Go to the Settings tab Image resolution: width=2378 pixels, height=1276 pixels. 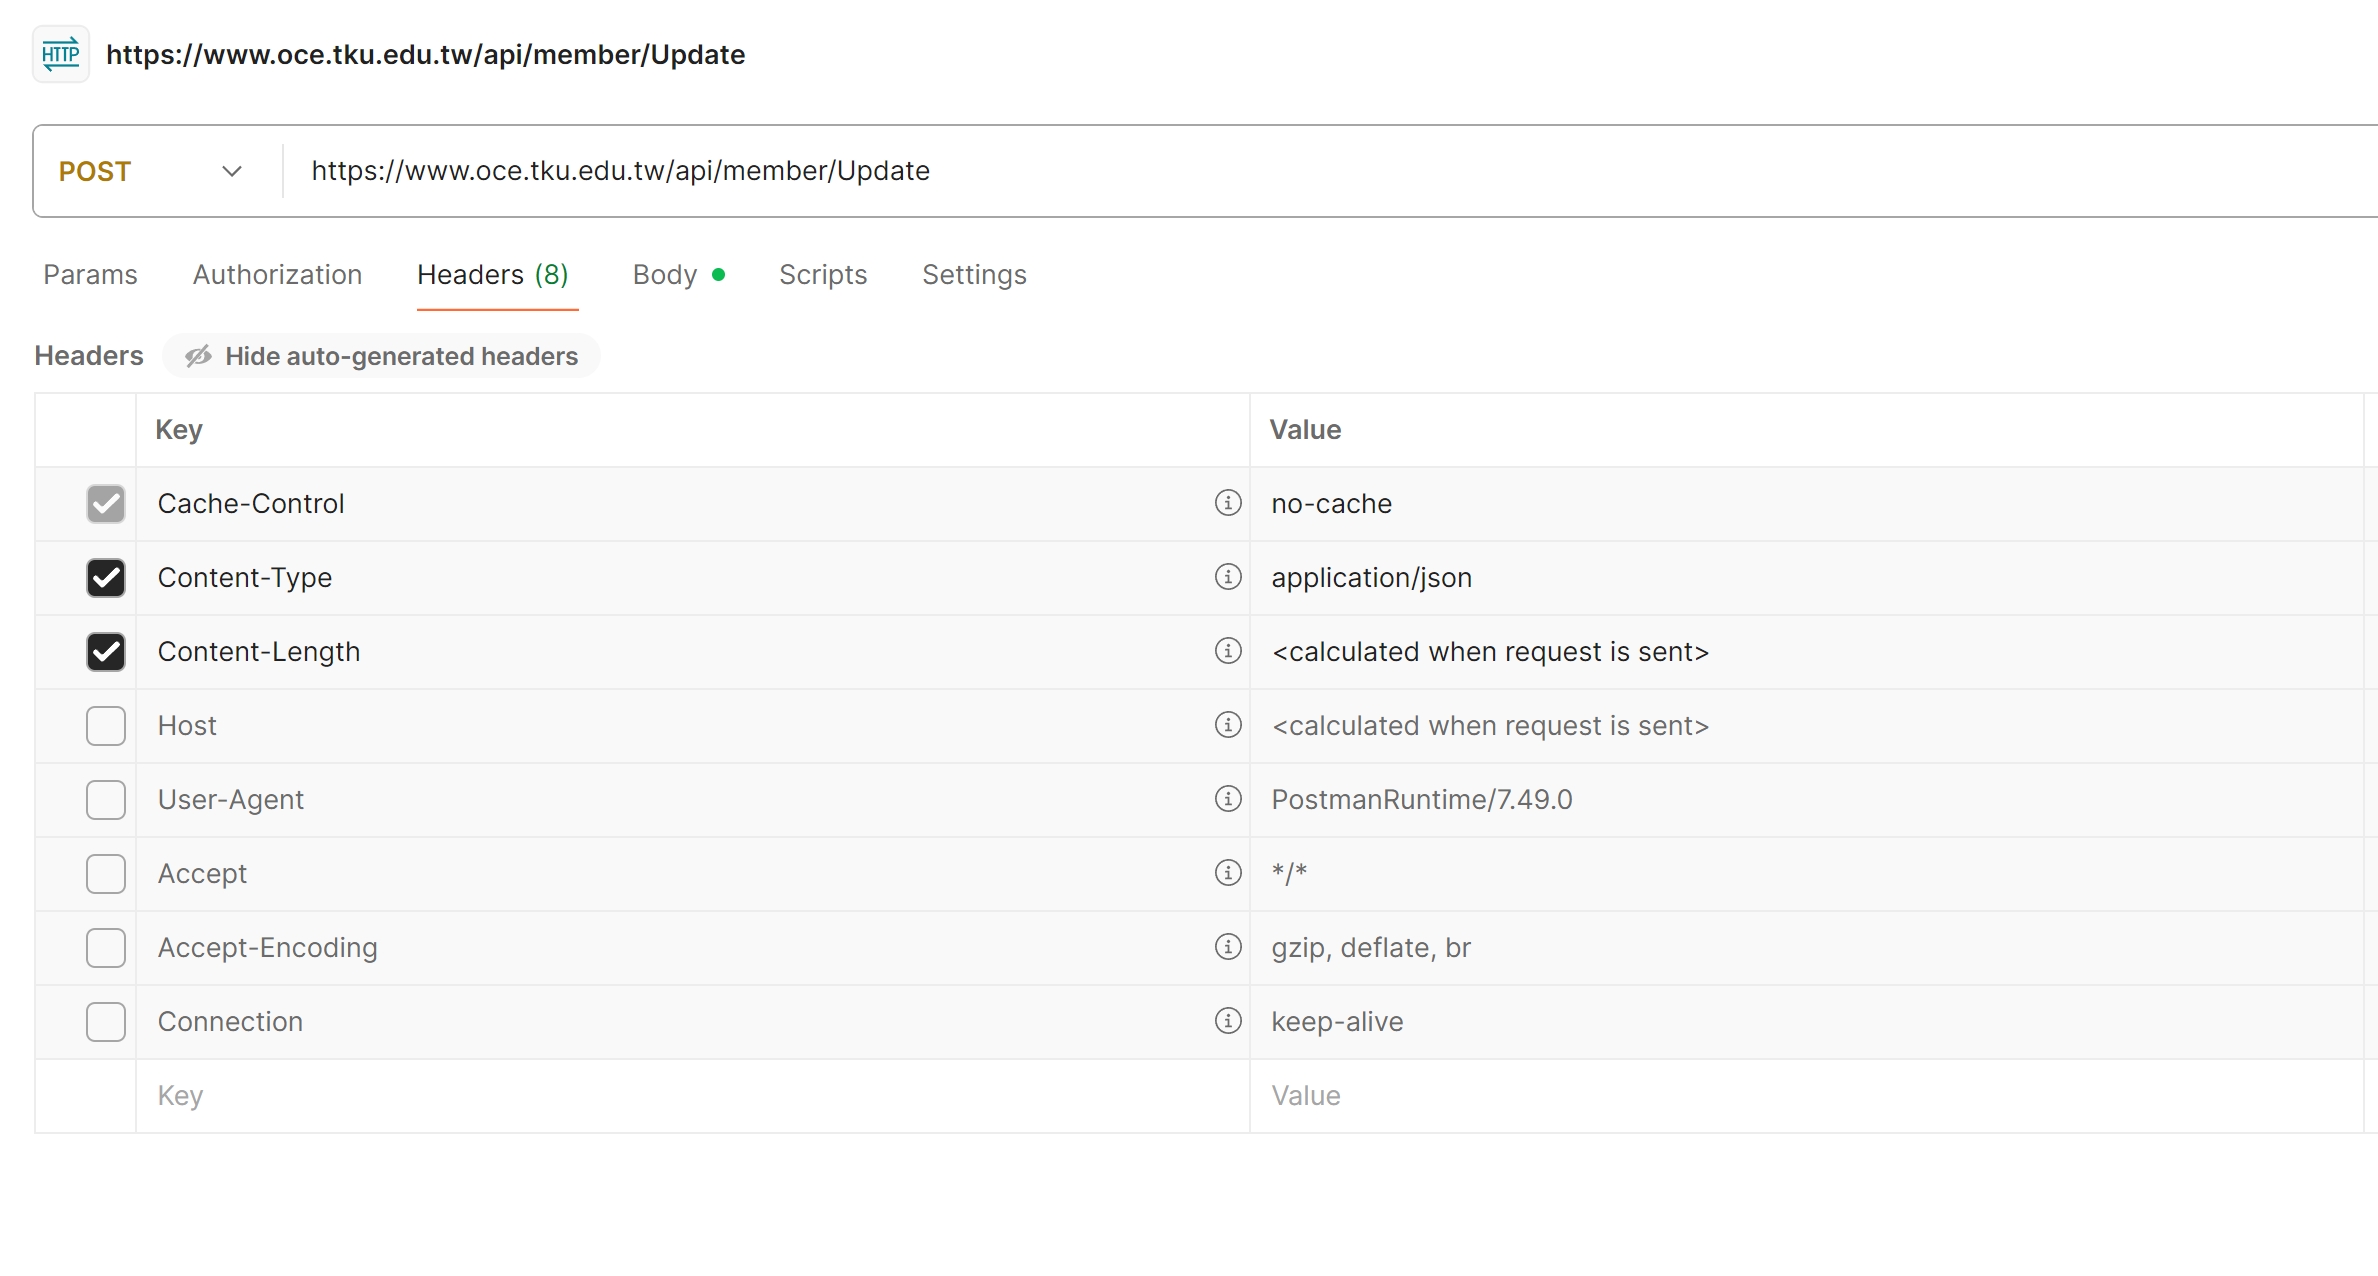974,275
